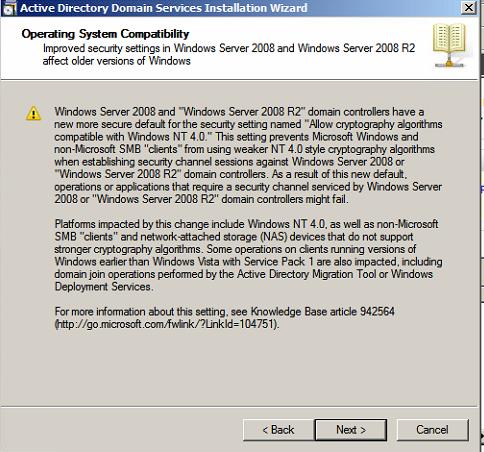Click the Active Directory wizard title text
This screenshot has width=484, height=452.
pyautogui.click(x=164, y=8)
